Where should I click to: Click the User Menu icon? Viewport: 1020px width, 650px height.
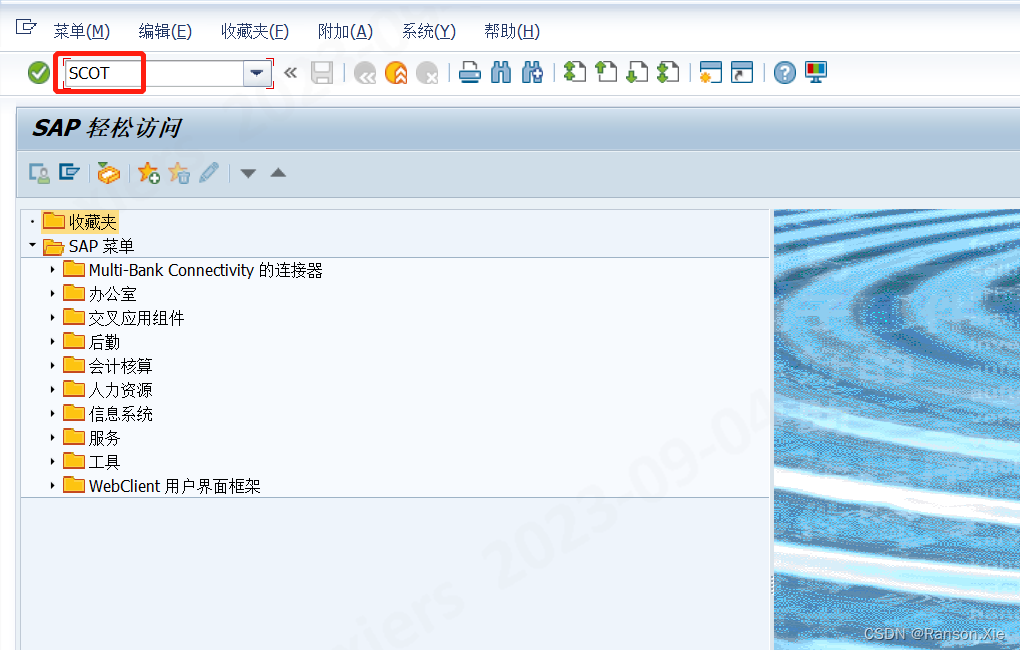click(40, 173)
